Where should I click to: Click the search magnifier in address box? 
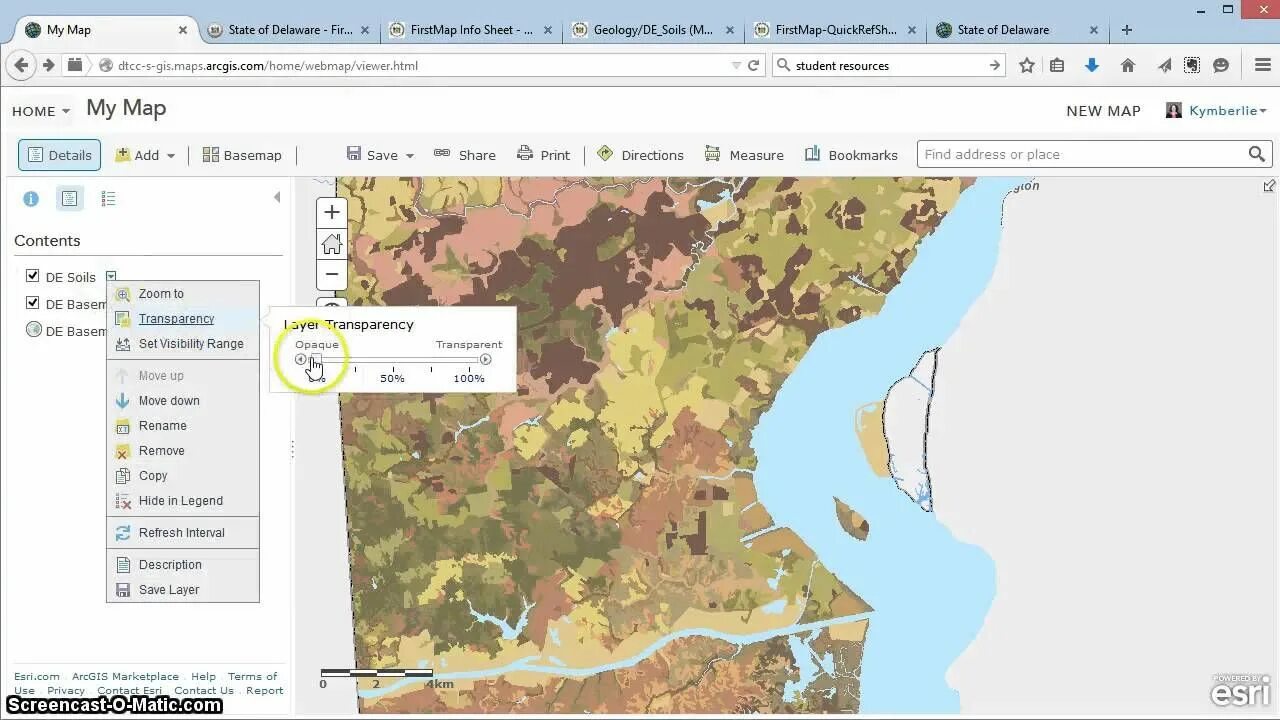tap(1257, 154)
